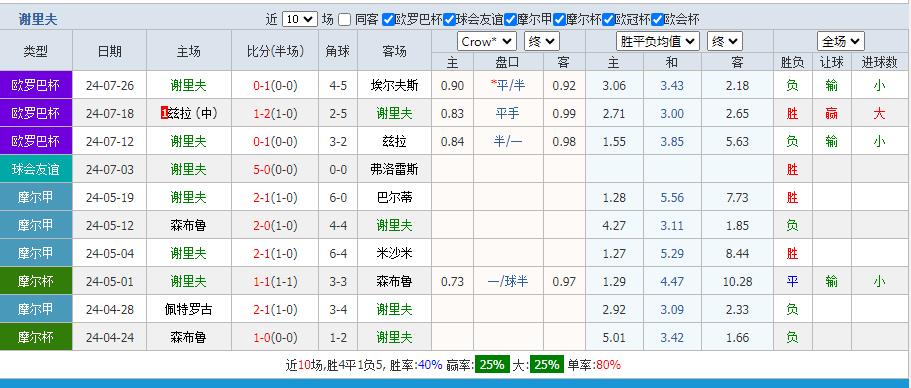Click the 摩尔甲 tag on the 24-05-19 row
The width and height of the screenshot is (911, 388).
point(36,197)
